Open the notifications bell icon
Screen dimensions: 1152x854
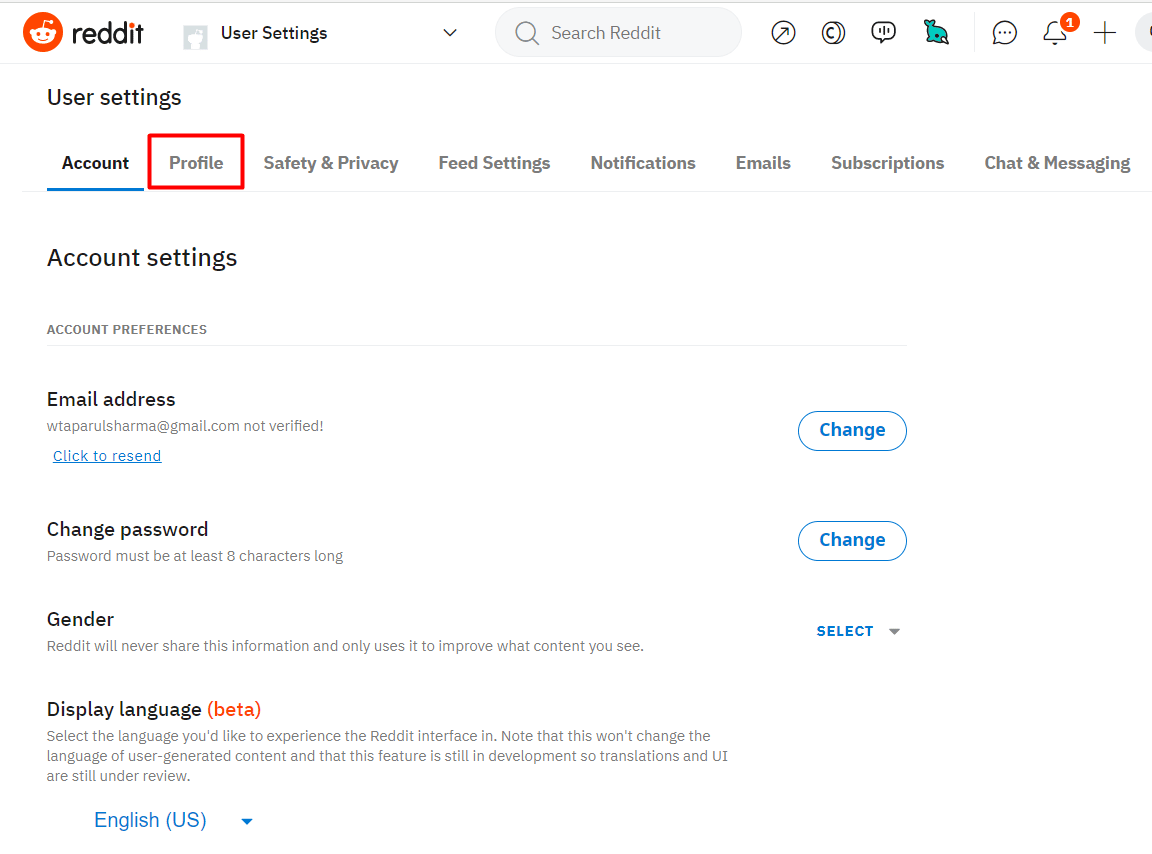1054,33
